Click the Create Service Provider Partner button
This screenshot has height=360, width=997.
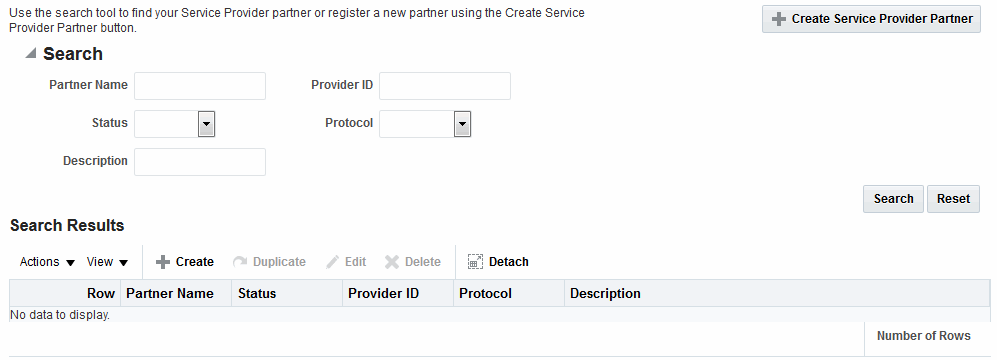(871, 19)
